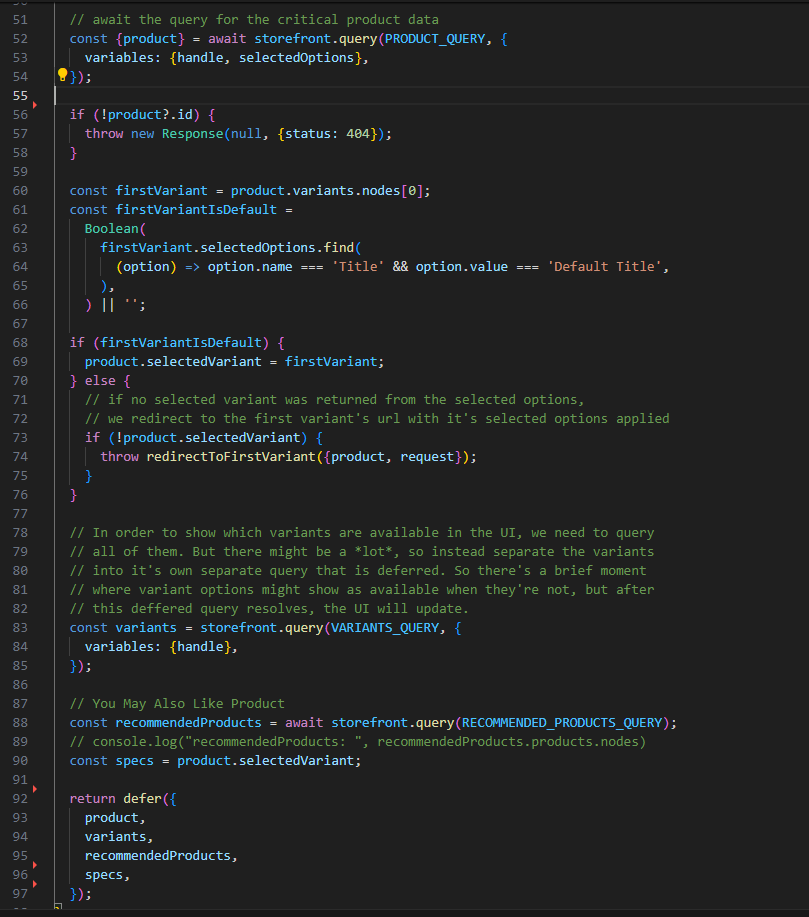Click on PRODUCT_QUERY in line 52
This screenshot has width=809, height=917.
pos(435,39)
